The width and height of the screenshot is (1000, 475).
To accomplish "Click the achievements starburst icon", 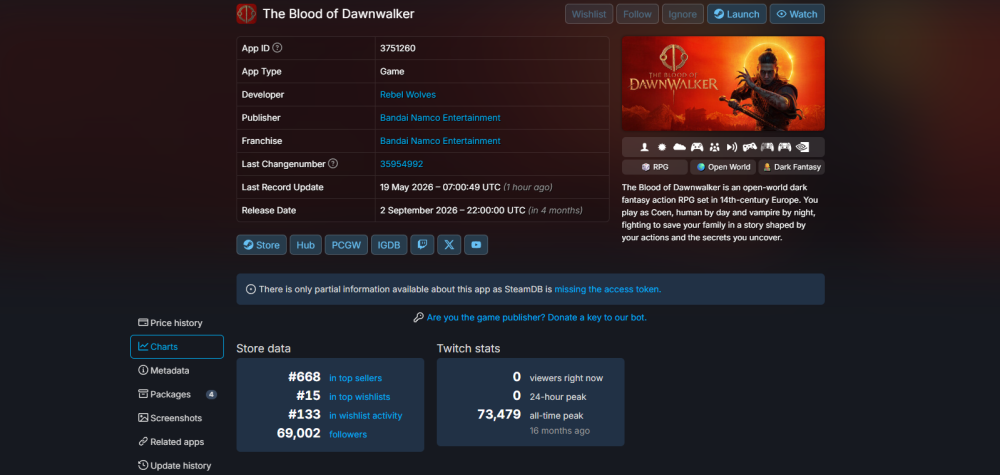I will 662,147.
